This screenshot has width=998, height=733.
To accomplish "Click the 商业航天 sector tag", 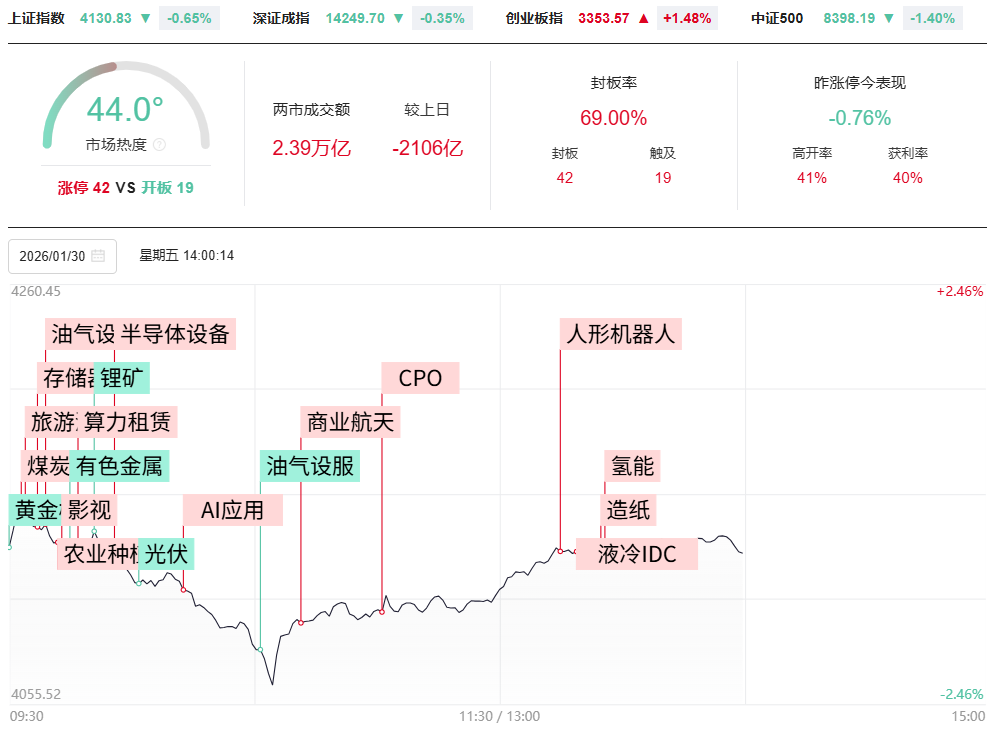I will pyautogui.click(x=350, y=422).
